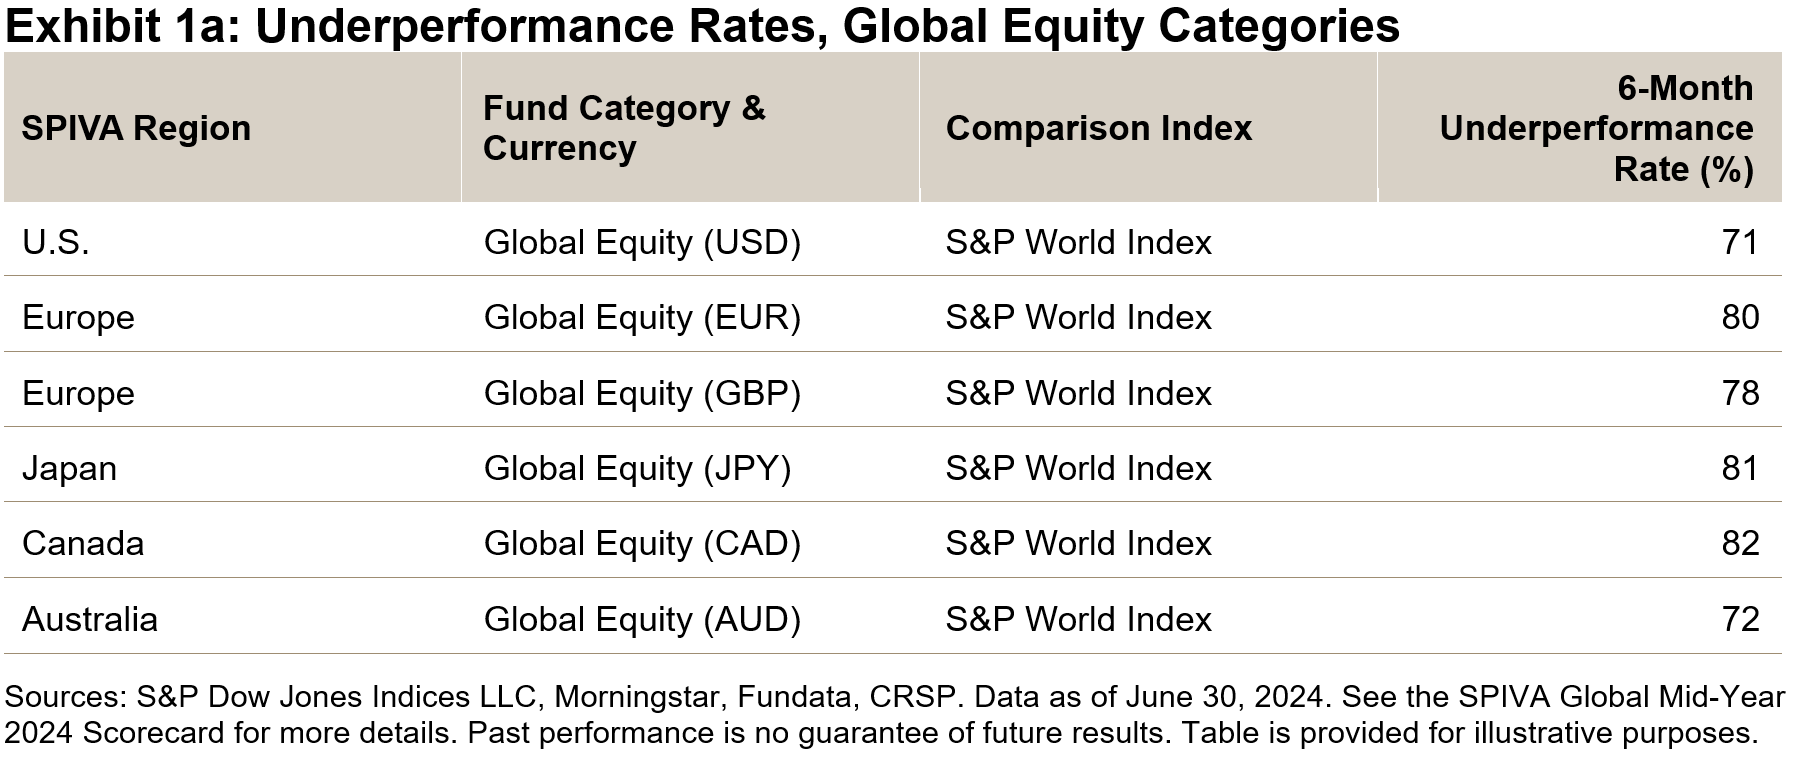The height and width of the screenshot is (759, 1797).
Task: Select the Comparison Index column header
Action: 1098,129
